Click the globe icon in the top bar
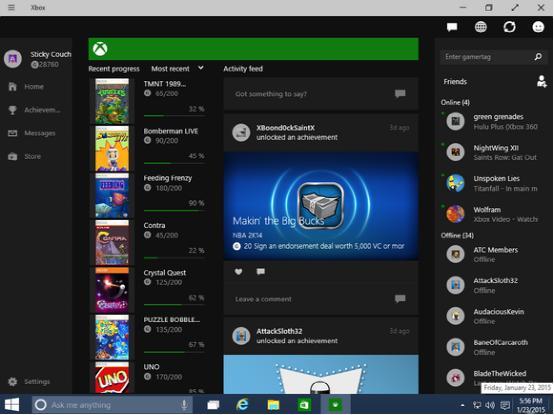This screenshot has width=554, height=415. pyautogui.click(x=481, y=27)
